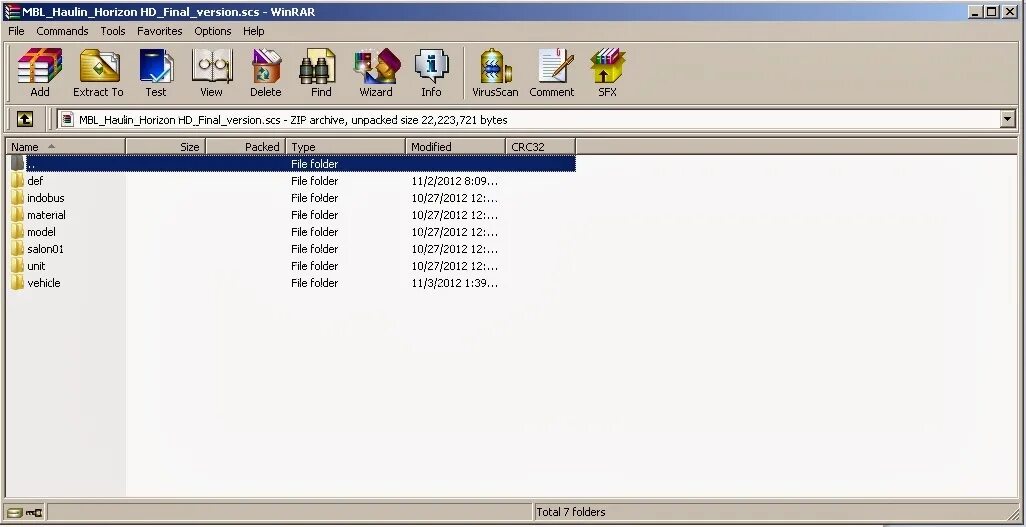The height and width of the screenshot is (527, 1026).
Task: Click the model folder name
Action: click(41, 232)
